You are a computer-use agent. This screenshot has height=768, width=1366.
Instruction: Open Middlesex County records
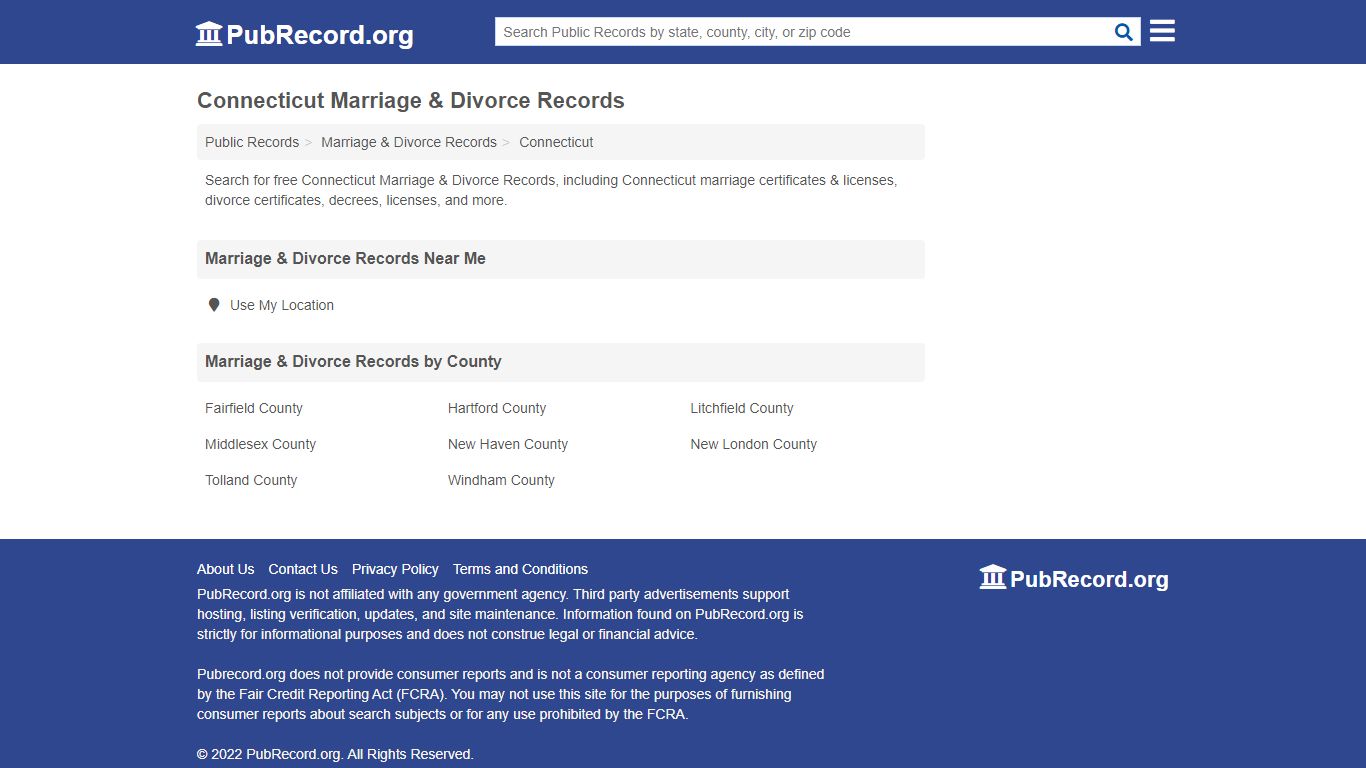click(x=260, y=444)
